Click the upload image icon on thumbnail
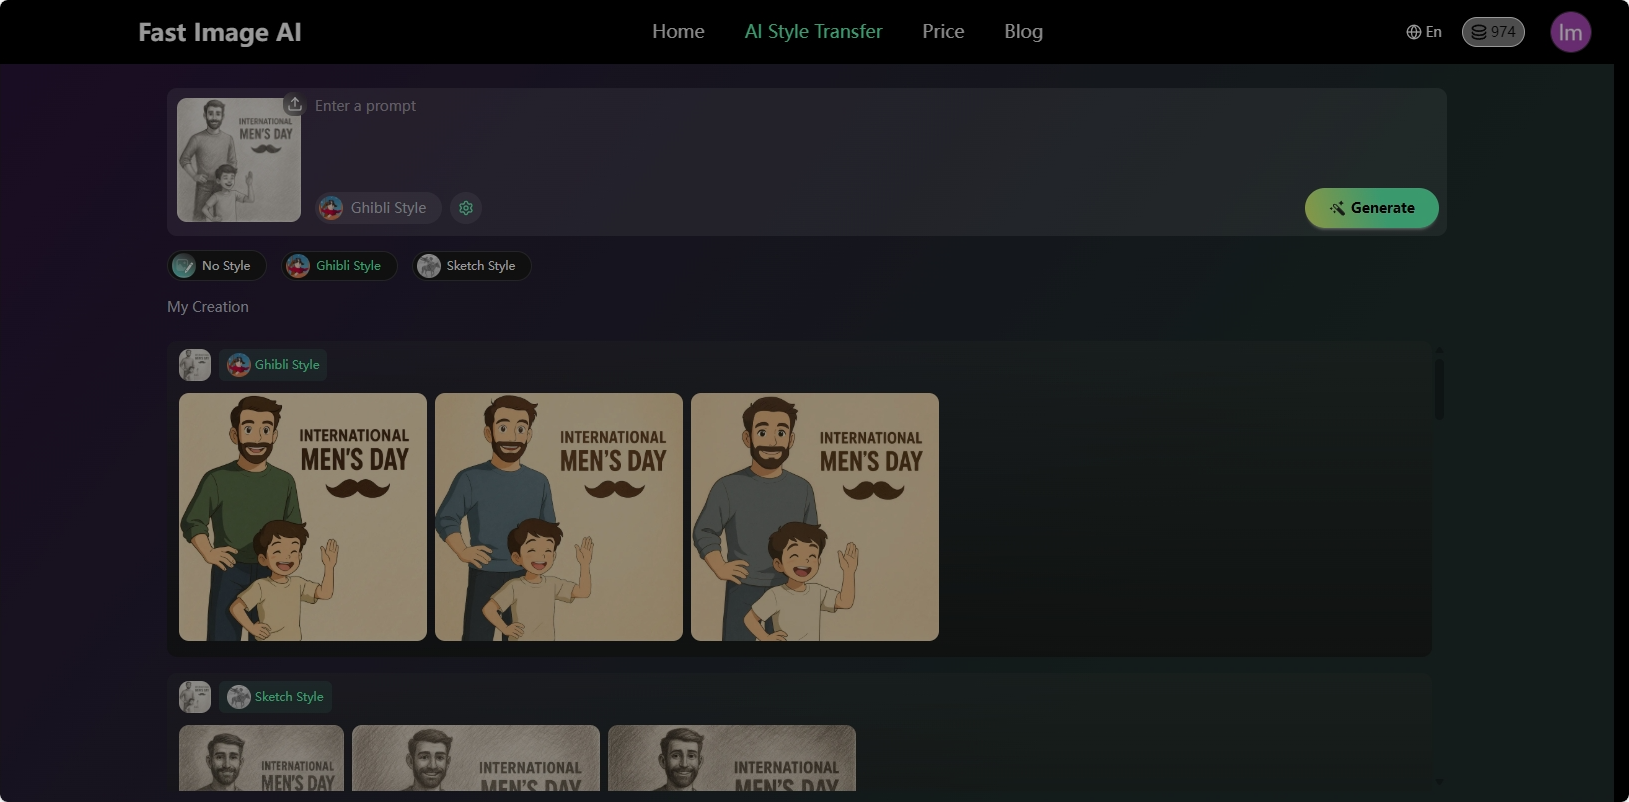The height and width of the screenshot is (802, 1629). [x=294, y=104]
